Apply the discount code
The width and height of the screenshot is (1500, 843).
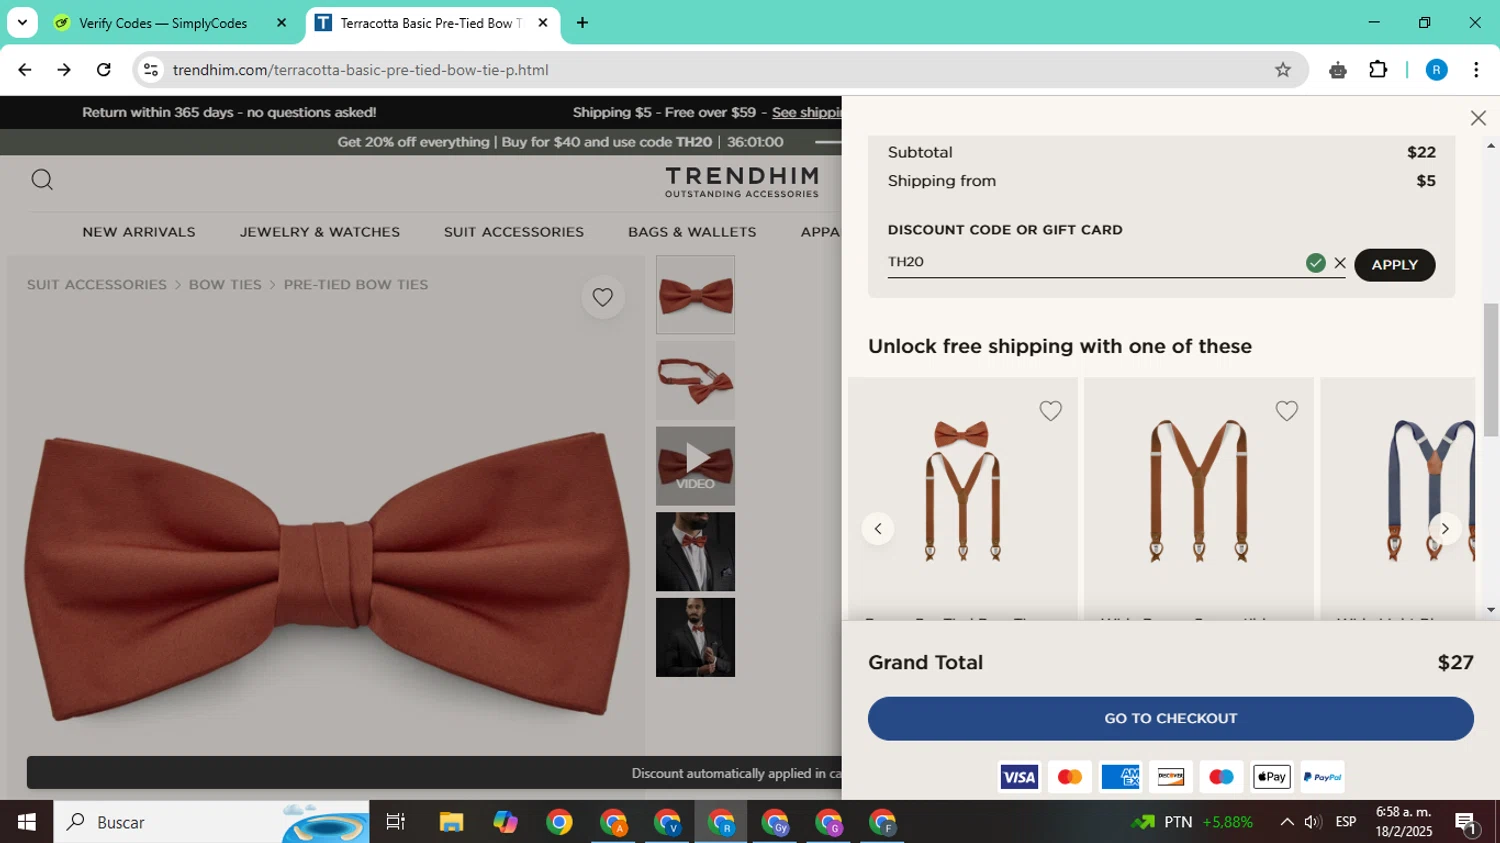click(x=1394, y=265)
